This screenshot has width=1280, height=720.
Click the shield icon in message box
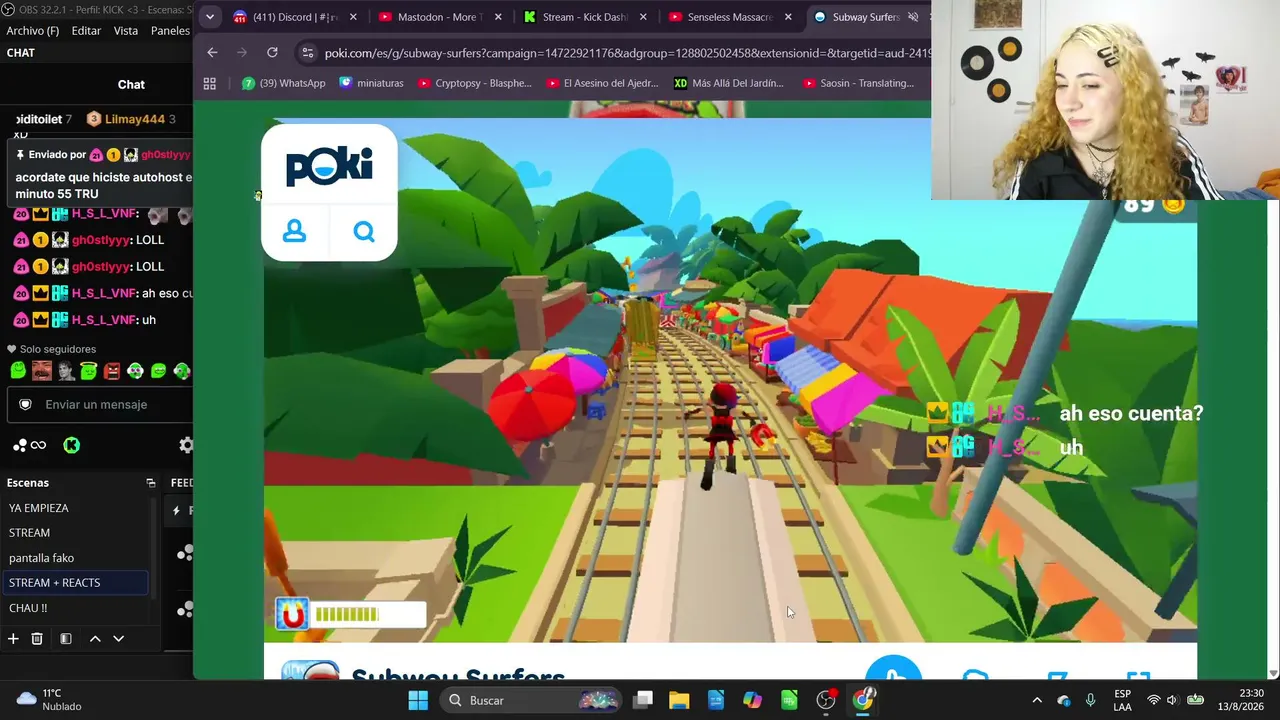tap(26, 404)
